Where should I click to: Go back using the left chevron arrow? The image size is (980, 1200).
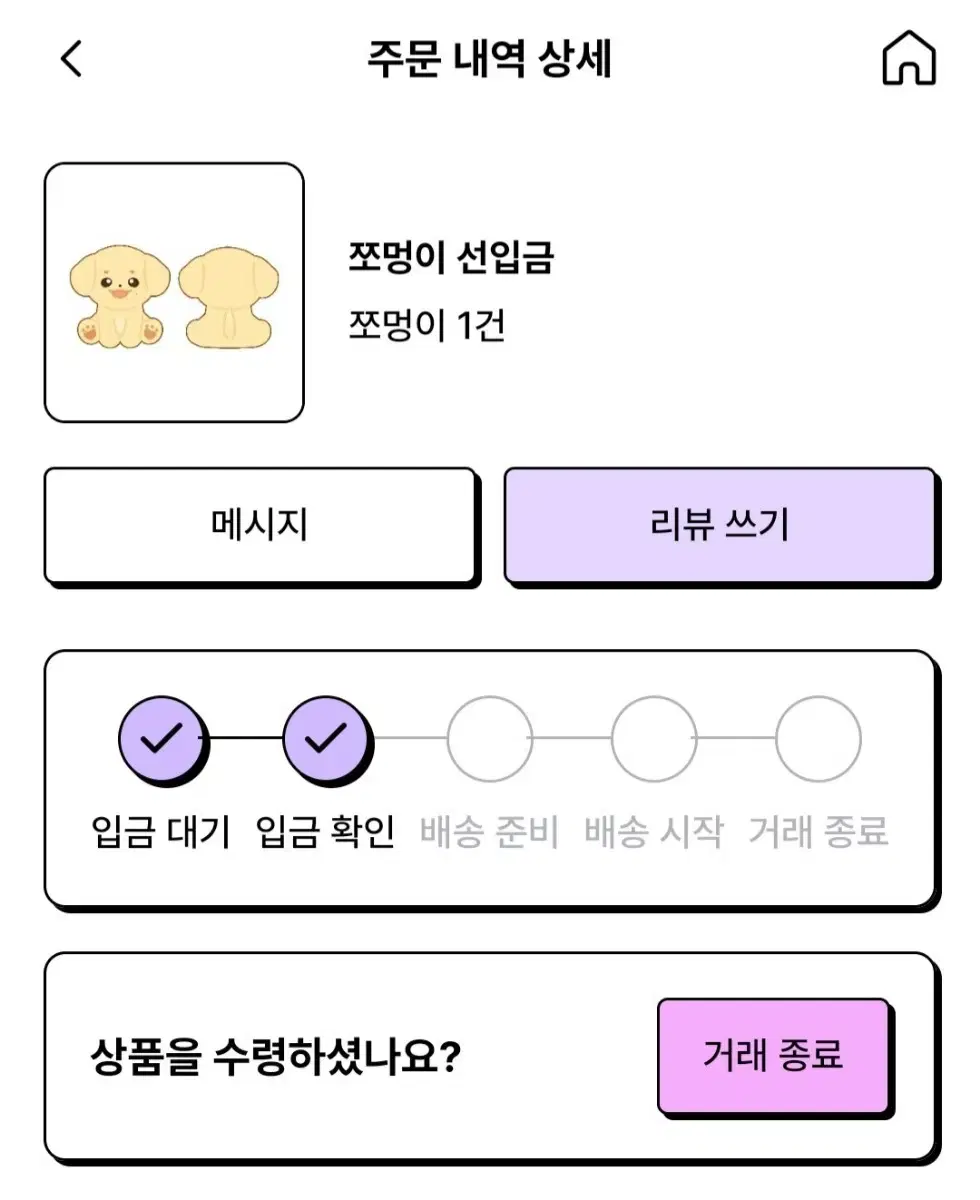tap(71, 59)
